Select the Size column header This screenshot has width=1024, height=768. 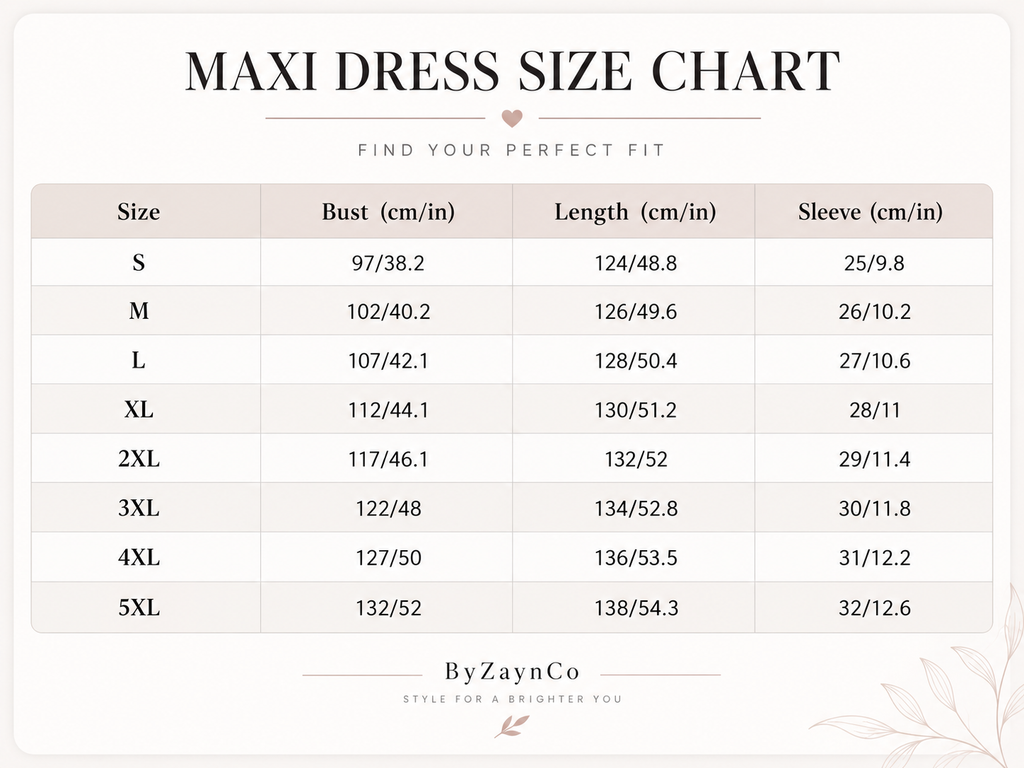coord(138,212)
